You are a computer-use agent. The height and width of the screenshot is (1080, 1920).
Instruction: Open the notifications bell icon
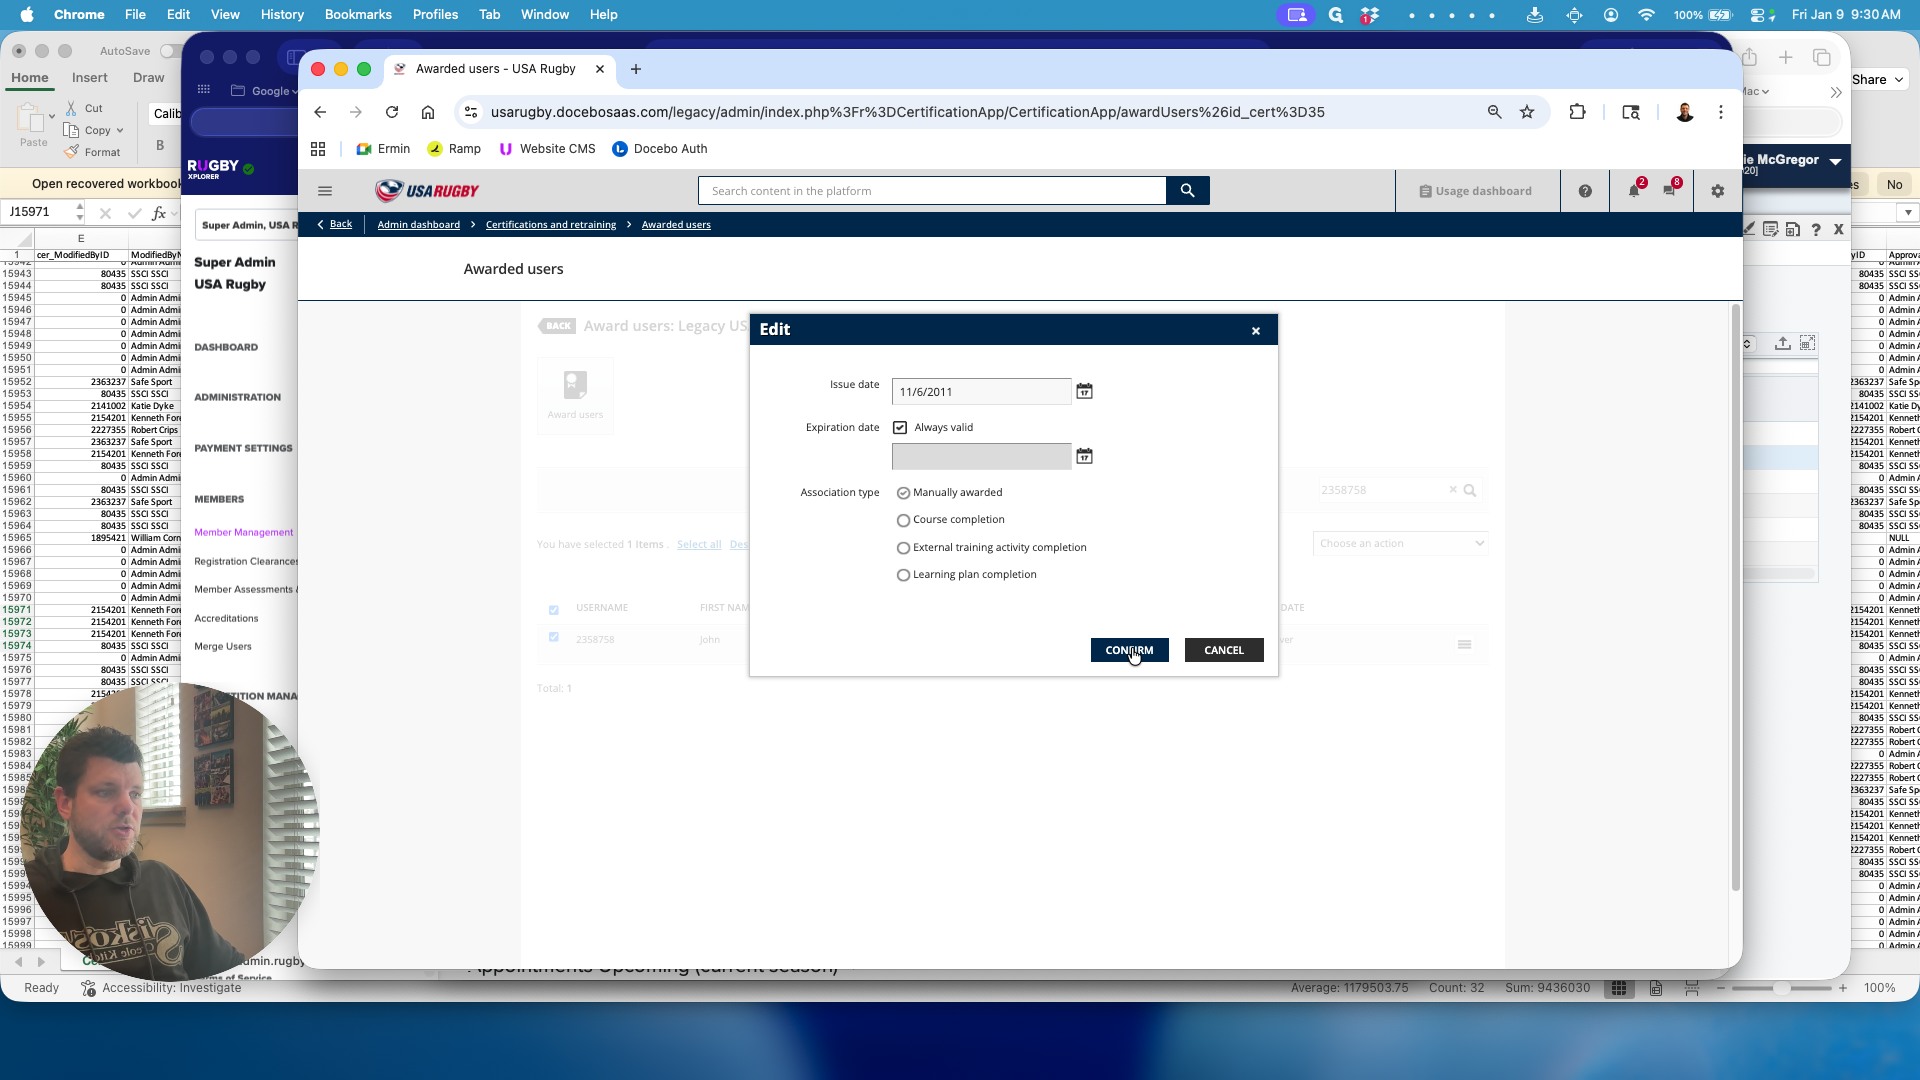[x=1634, y=191]
